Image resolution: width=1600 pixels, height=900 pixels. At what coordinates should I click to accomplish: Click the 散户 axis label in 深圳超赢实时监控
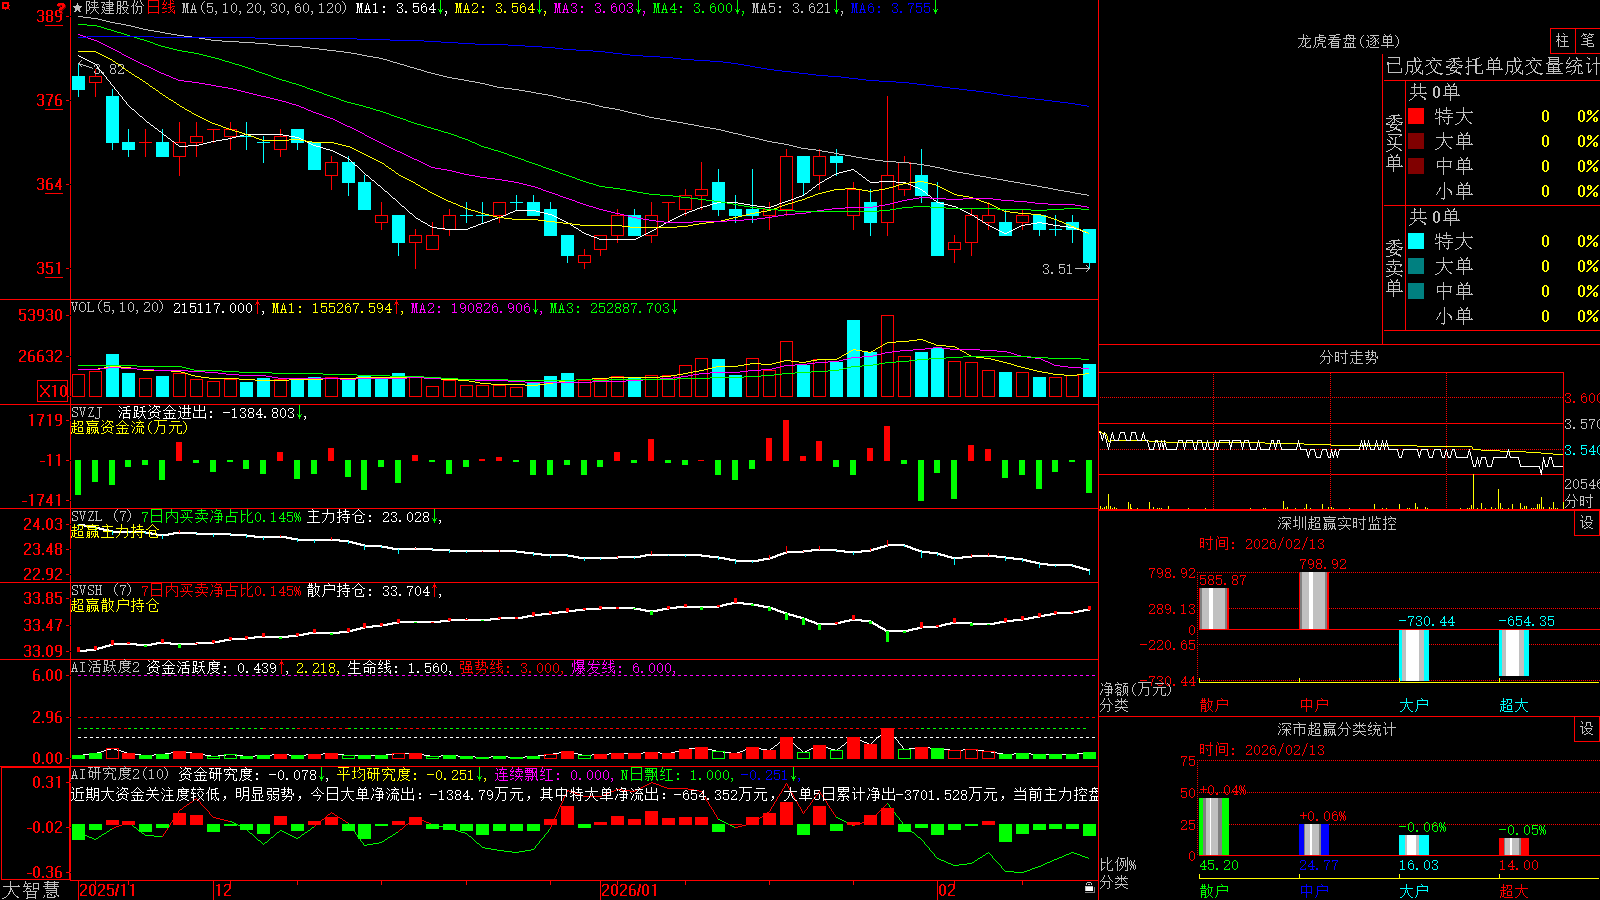1214,705
